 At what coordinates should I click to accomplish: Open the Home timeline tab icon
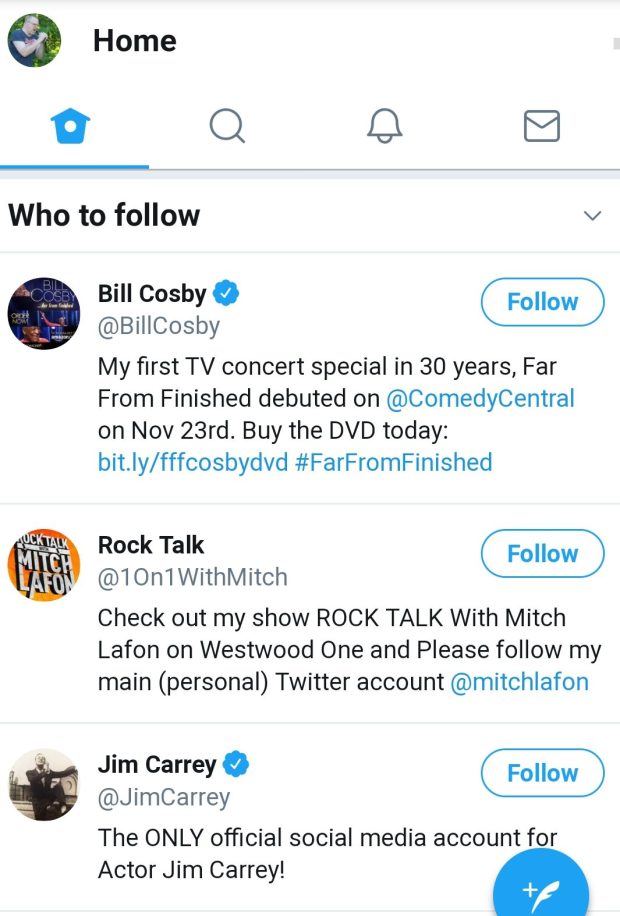point(71,127)
